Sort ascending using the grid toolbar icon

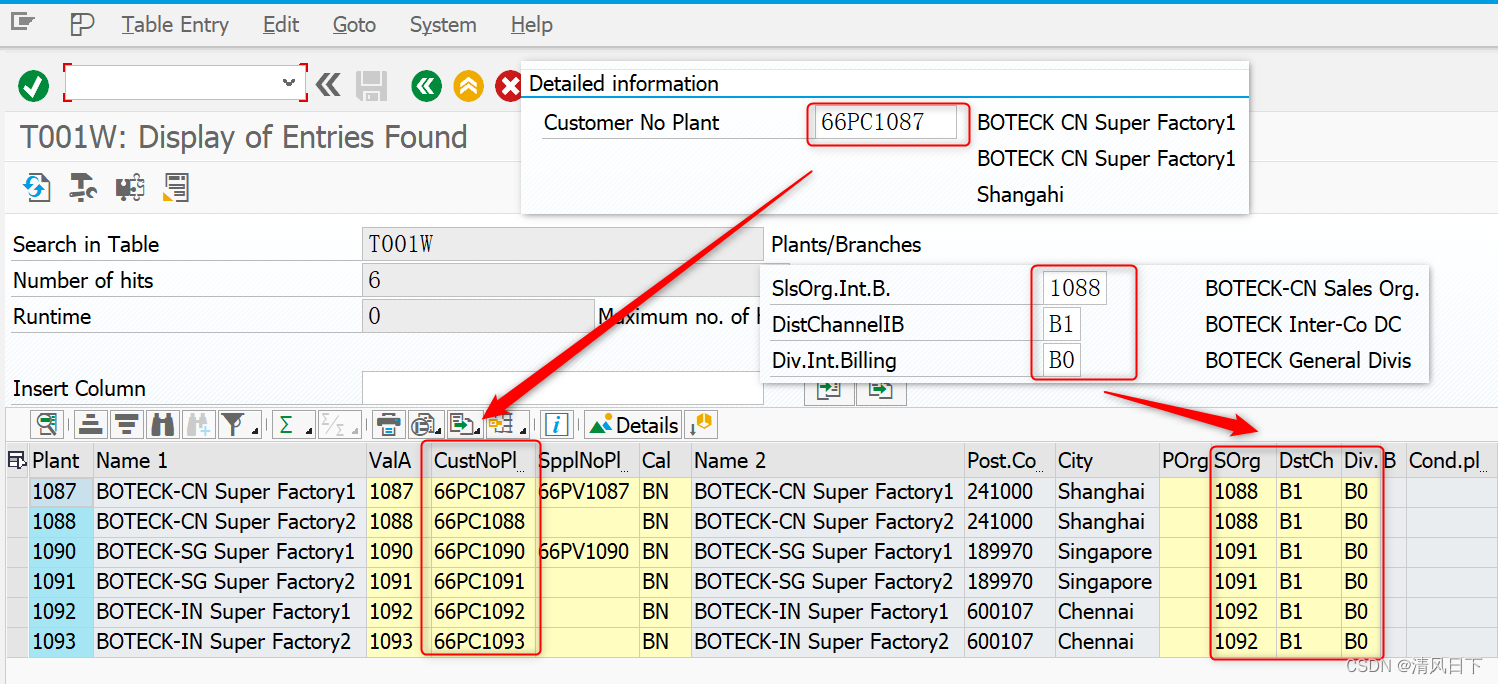coord(91,425)
